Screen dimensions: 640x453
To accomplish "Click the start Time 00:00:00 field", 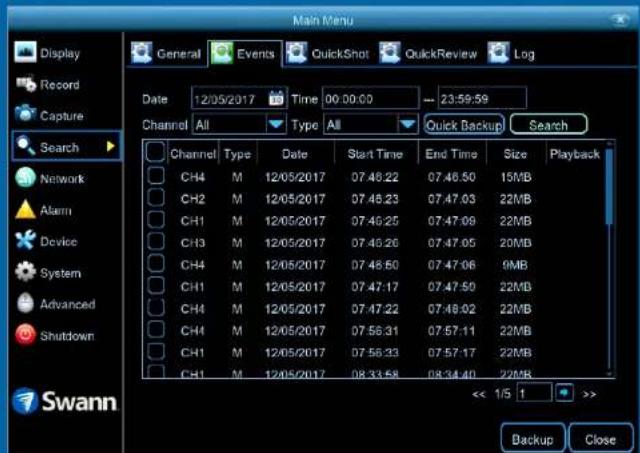I will [x=371, y=98].
